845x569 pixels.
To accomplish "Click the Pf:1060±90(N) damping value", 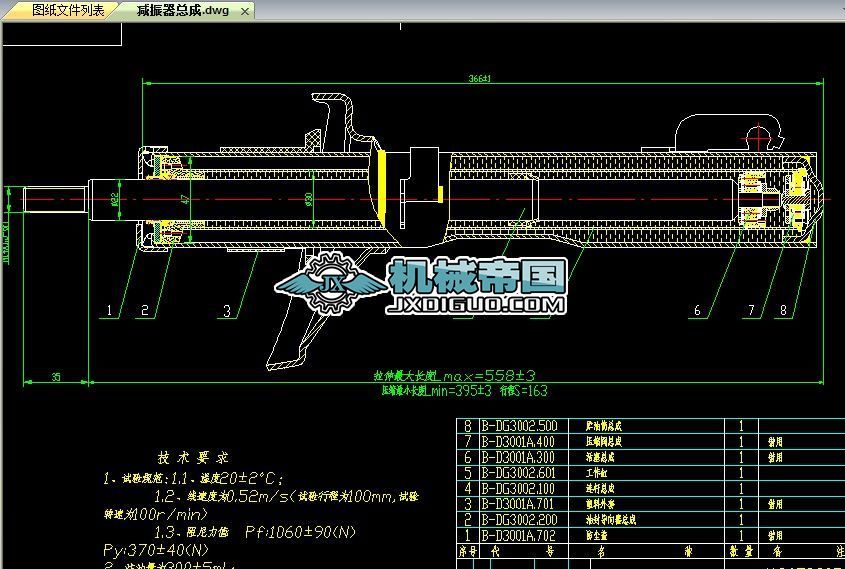I will 300,532.
